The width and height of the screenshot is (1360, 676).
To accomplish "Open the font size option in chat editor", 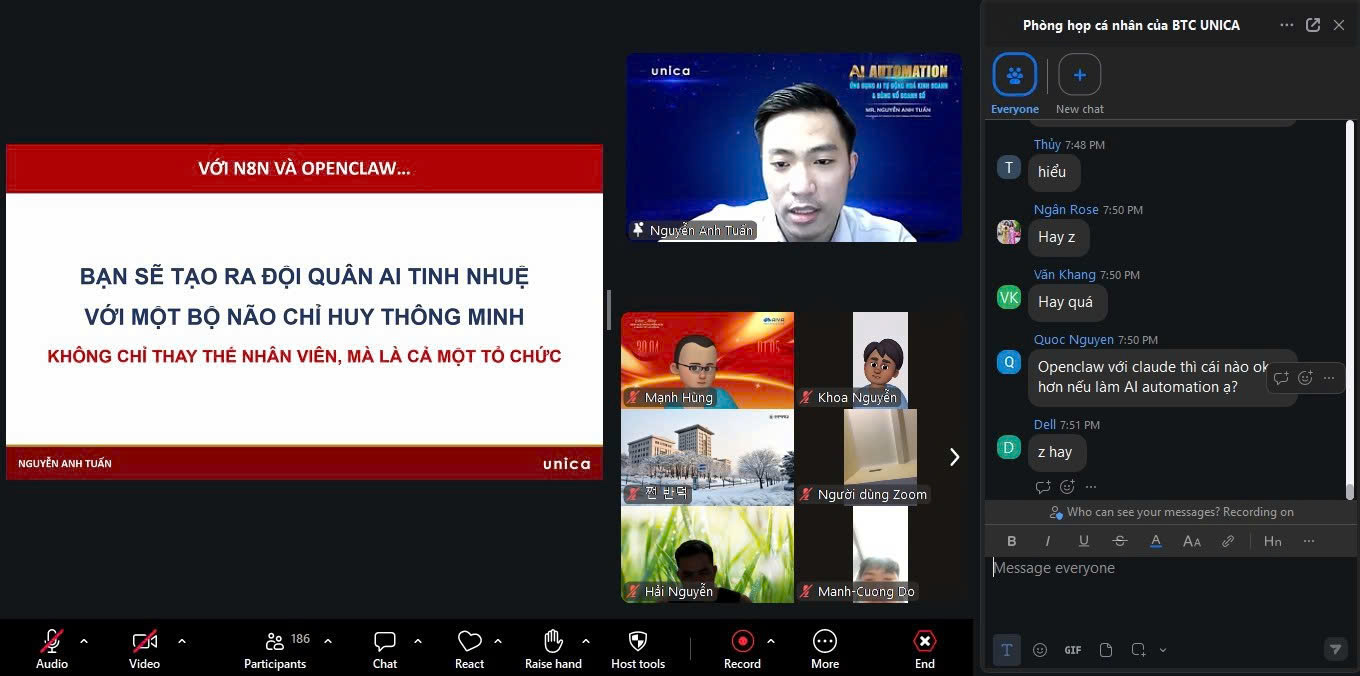I will (1192, 541).
